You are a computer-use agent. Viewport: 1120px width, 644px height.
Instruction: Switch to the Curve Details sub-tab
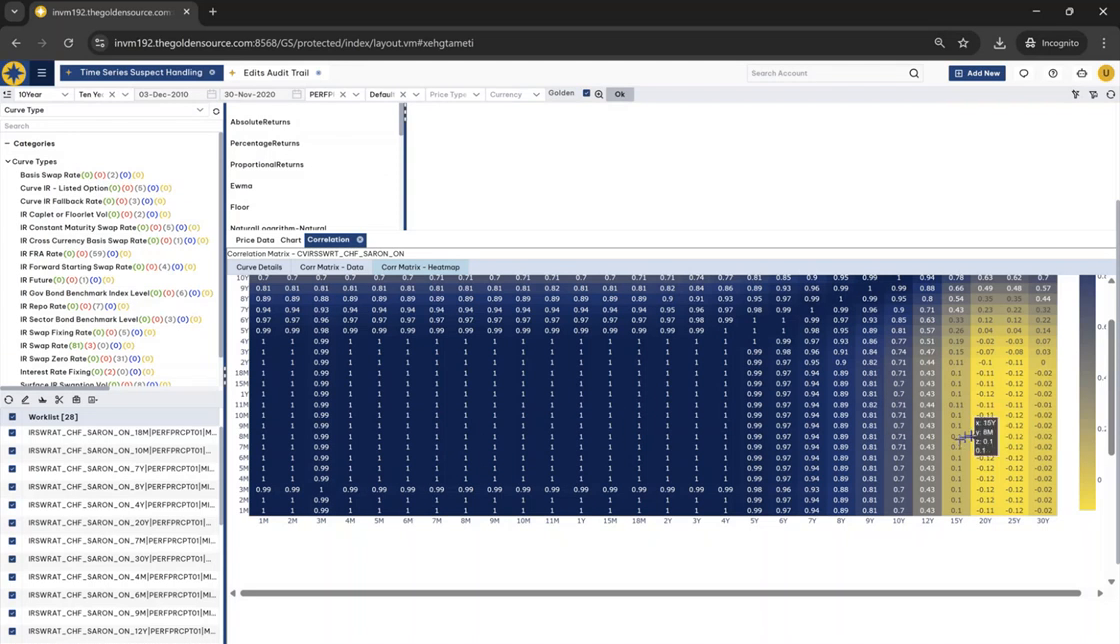[259, 267]
